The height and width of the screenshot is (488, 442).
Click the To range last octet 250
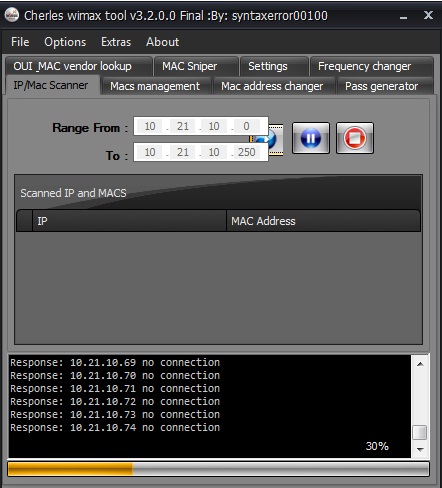click(246, 152)
